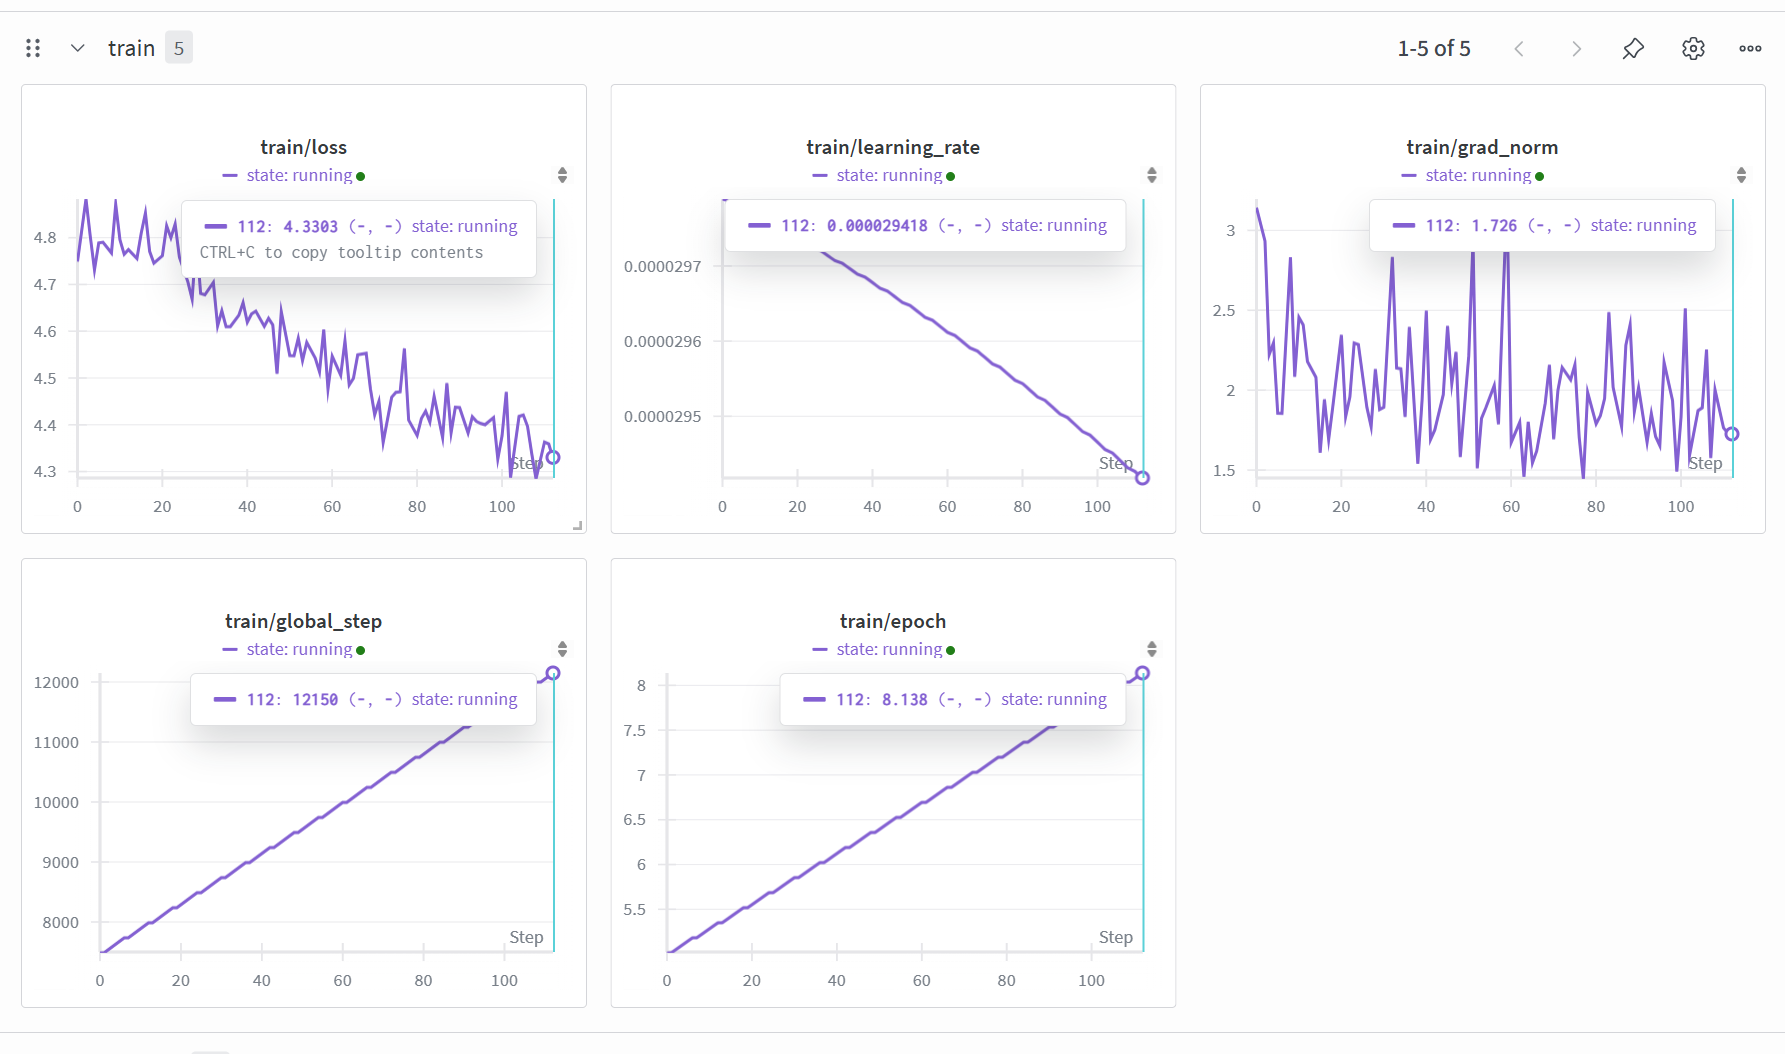Screen dimensions: 1785x1054
Task: Click the train/grad_norm chart title
Action: pyautogui.click(x=1481, y=147)
